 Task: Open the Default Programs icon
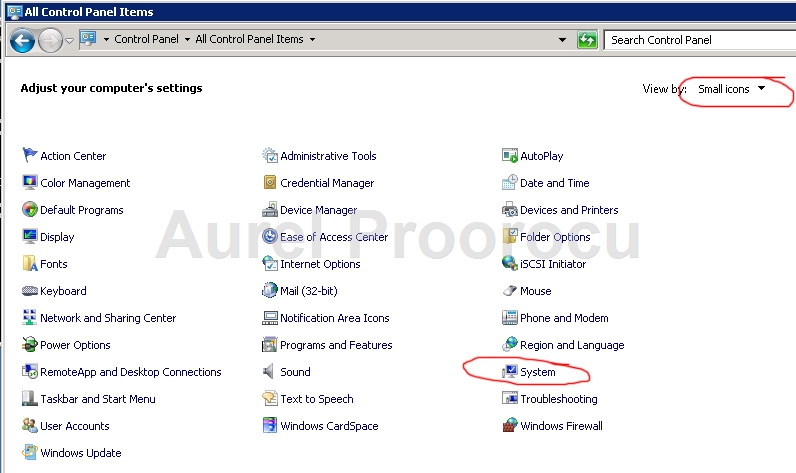coord(29,209)
